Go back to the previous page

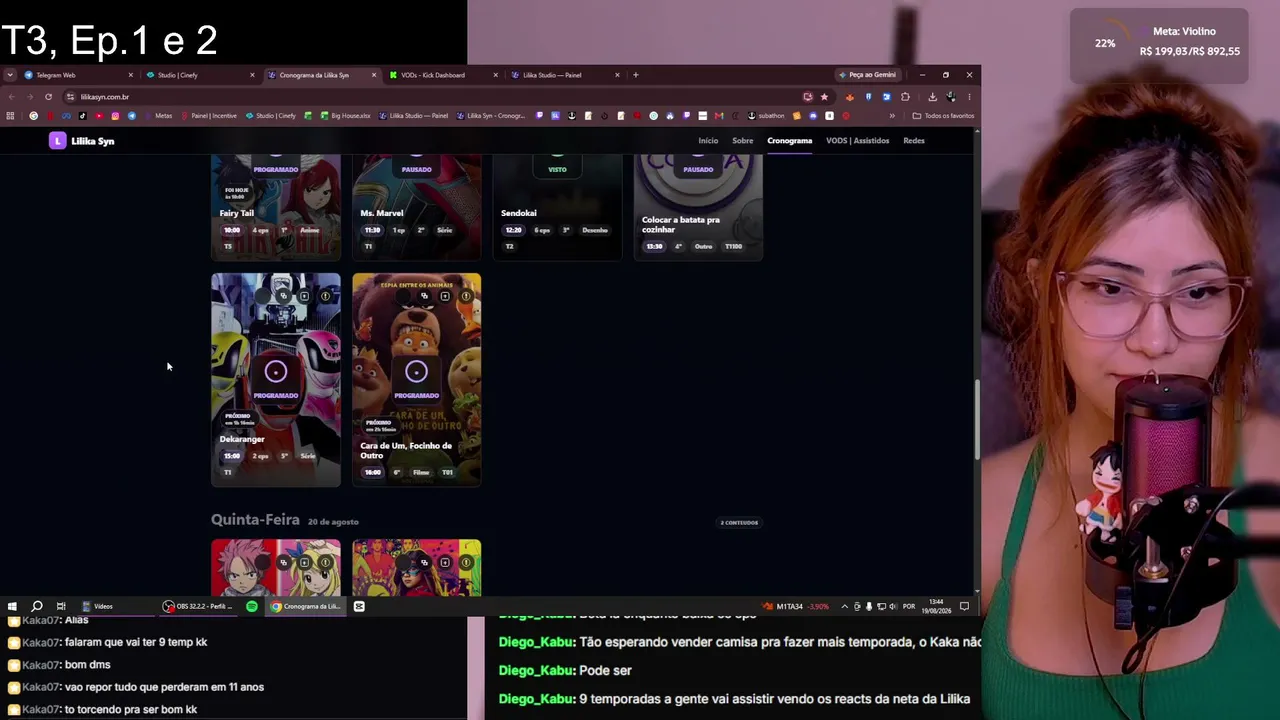pos(11,97)
